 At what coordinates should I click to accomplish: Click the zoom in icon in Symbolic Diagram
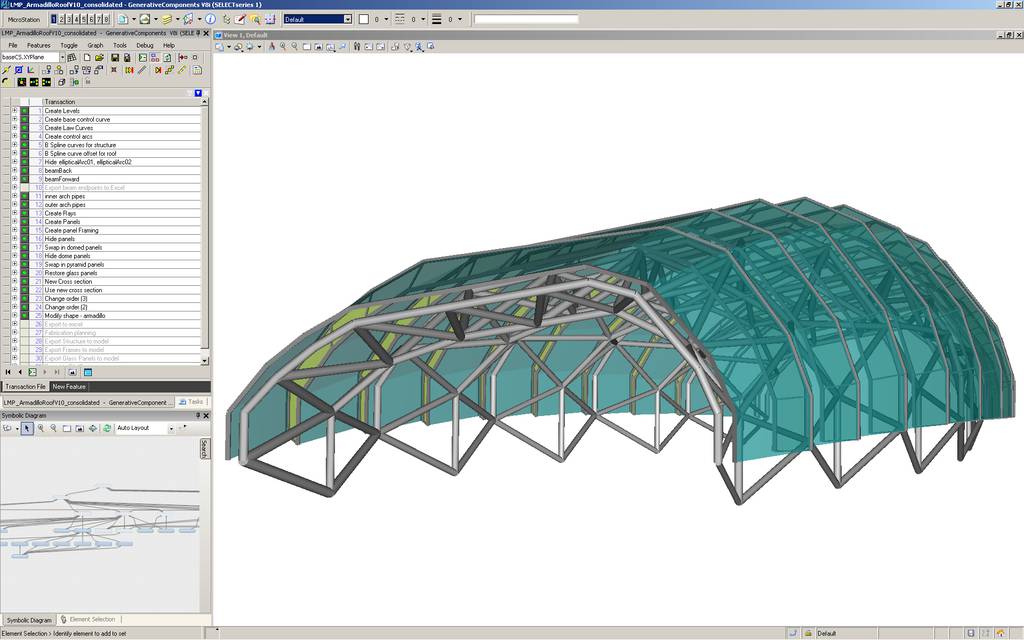click(40, 428)
